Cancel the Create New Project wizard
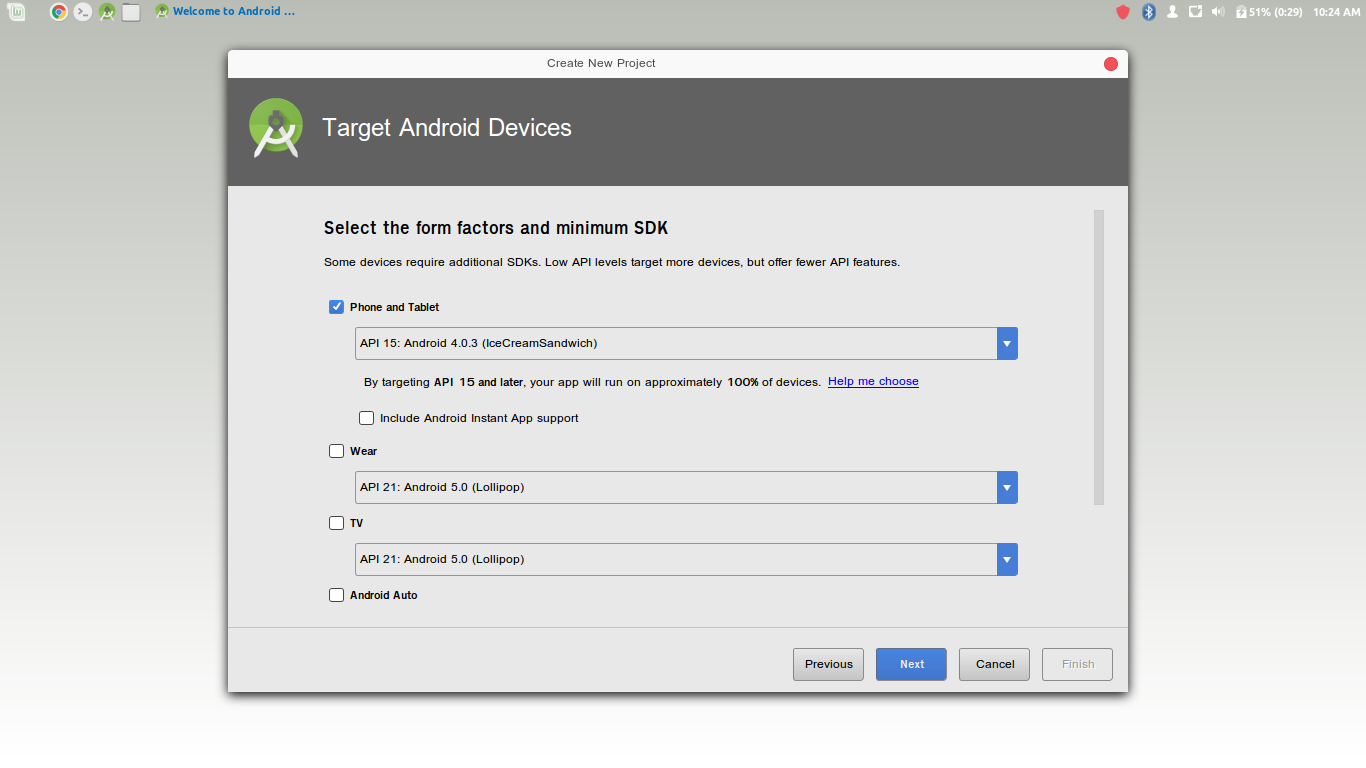1366x768 pixels. click(994, 664)
